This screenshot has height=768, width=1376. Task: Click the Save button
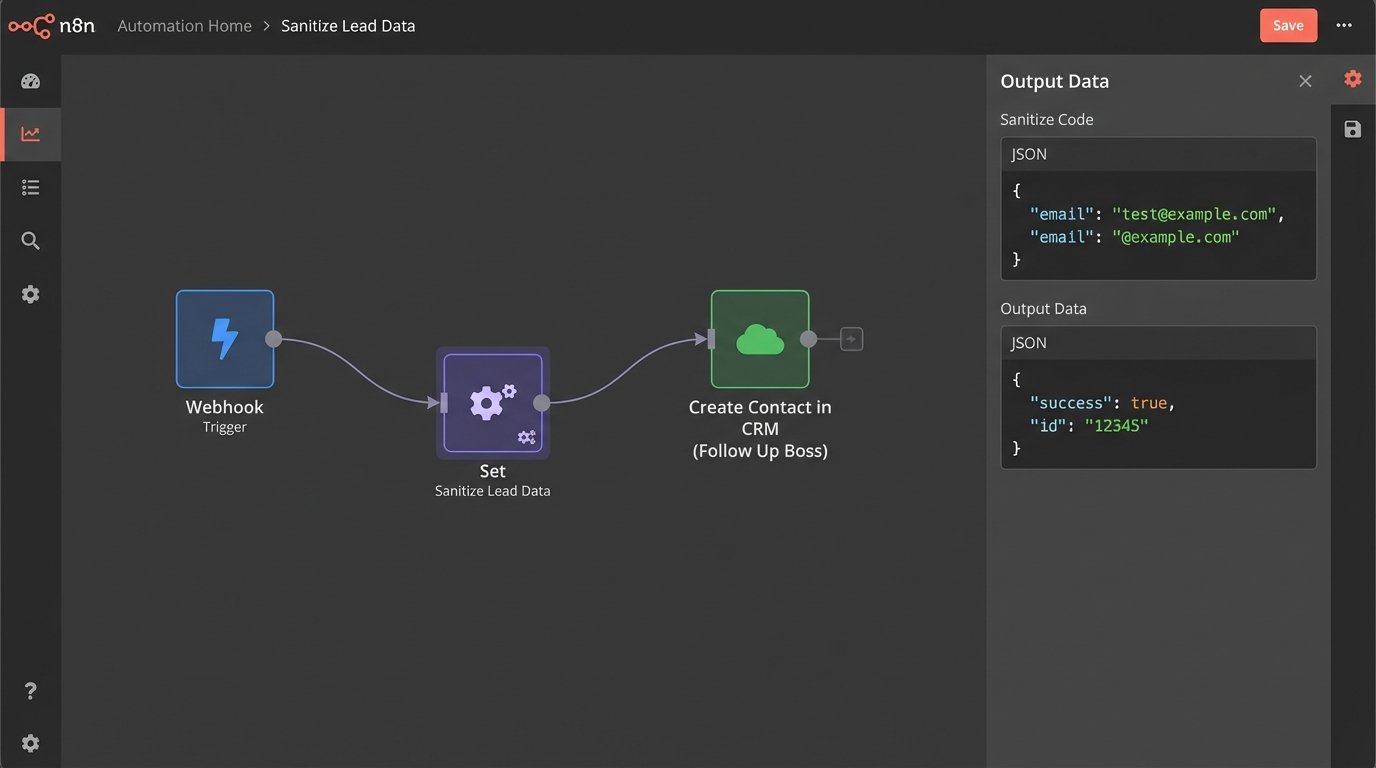coord(1288,26)
